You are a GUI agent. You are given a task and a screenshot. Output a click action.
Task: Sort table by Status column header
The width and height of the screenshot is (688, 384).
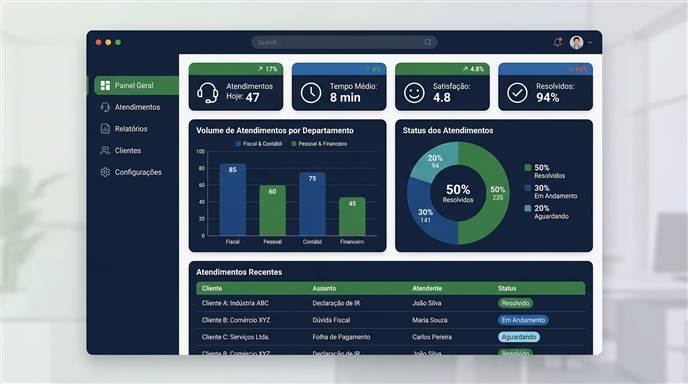click(x=507, y=288)
